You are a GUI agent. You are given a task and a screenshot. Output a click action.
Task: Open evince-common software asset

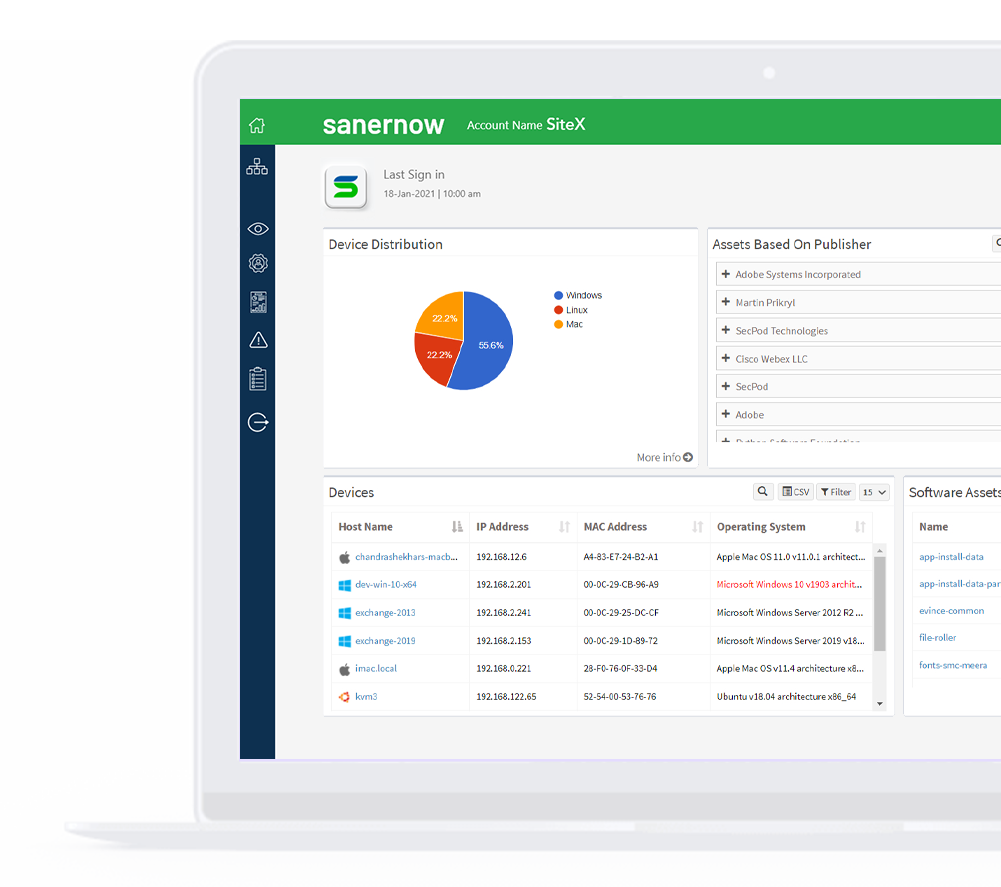[951, 611]
